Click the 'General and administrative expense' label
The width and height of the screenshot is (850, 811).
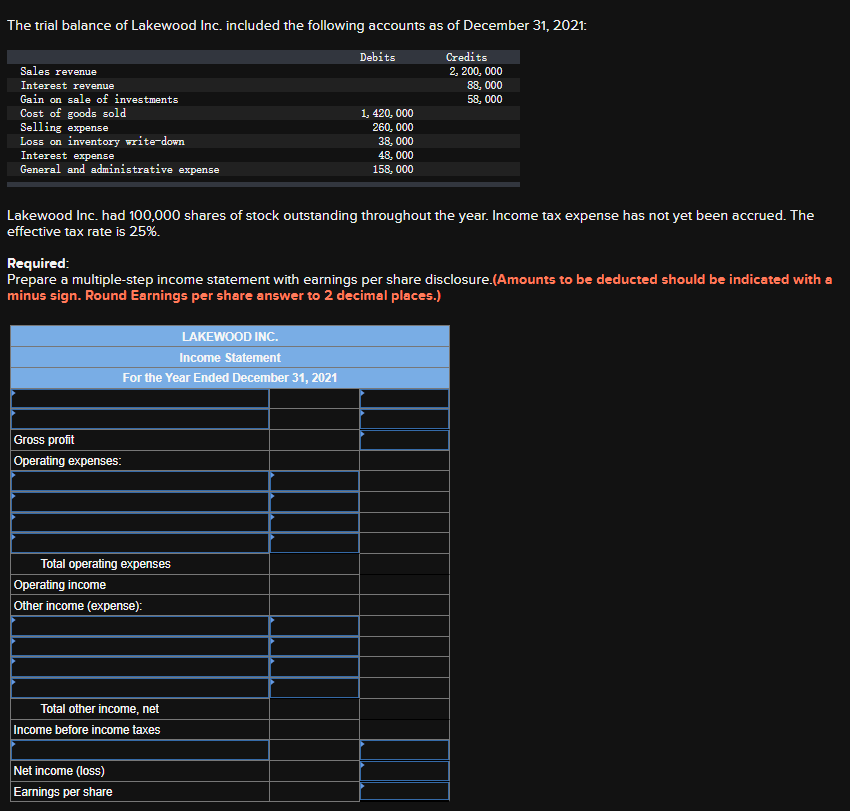[120, 170]
